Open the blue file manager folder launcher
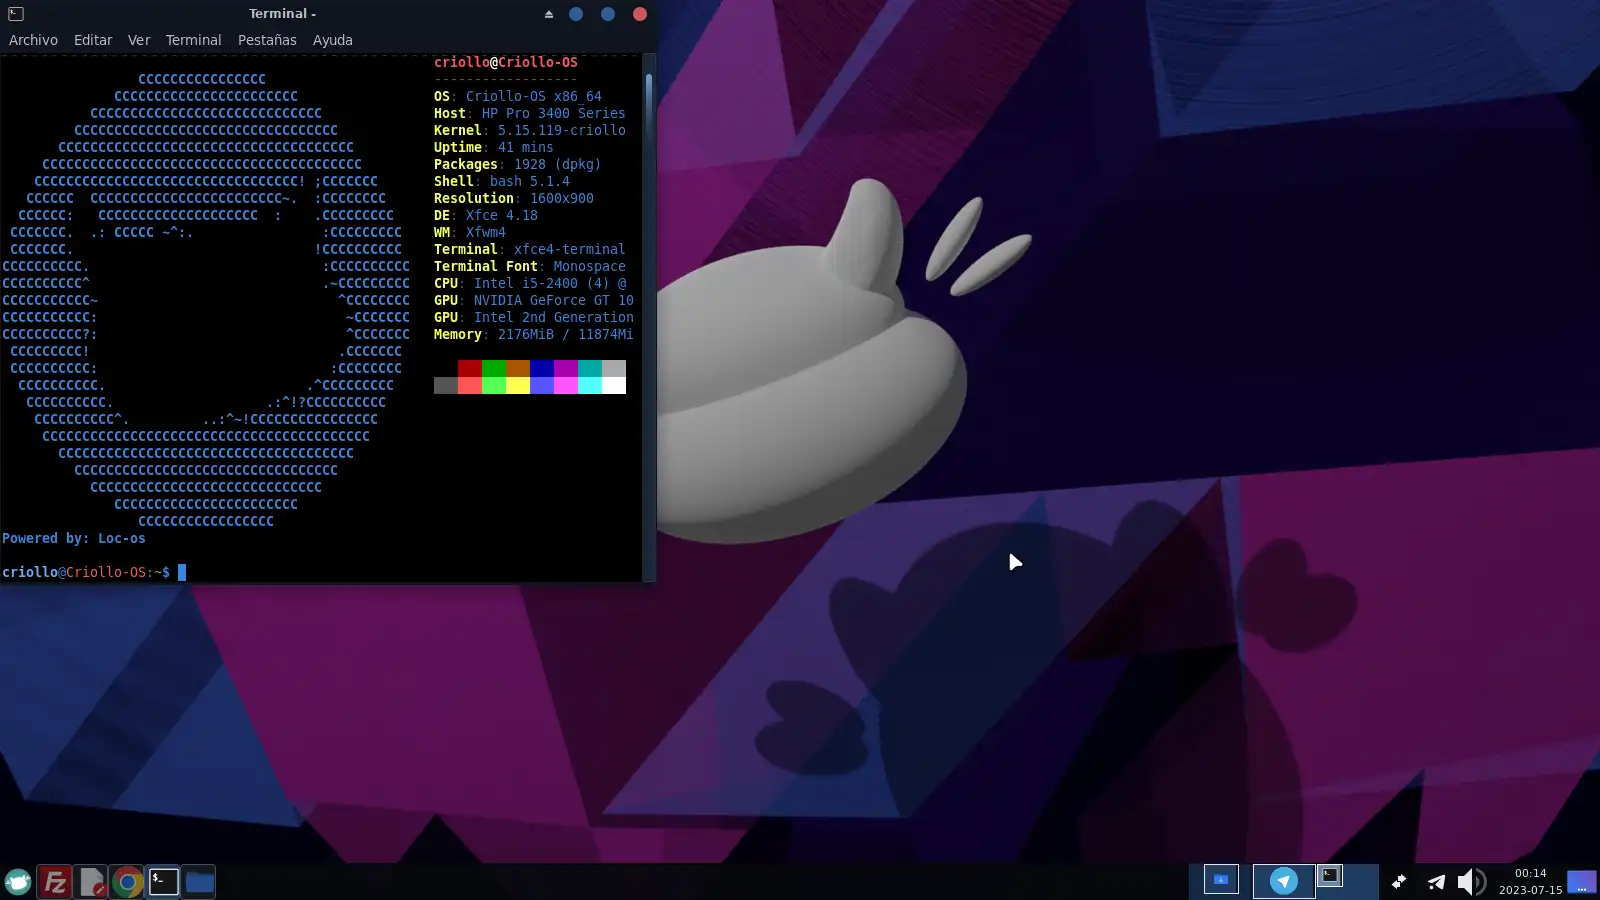 (x=199, y=882)
